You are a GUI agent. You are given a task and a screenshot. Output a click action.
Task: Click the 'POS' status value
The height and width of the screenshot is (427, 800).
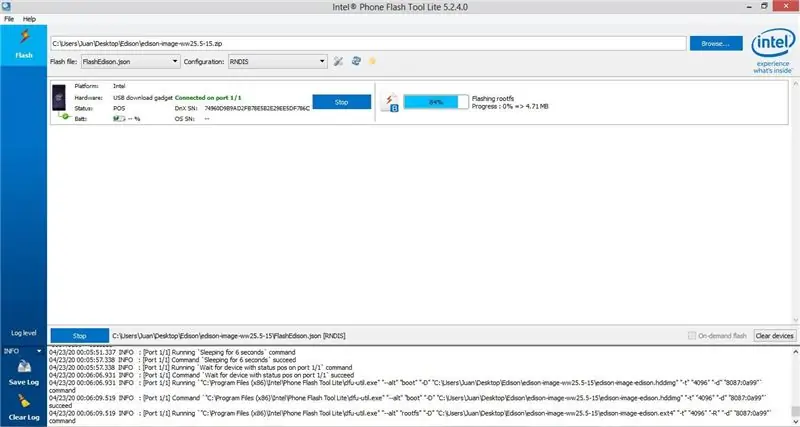[x=119, y=108]
